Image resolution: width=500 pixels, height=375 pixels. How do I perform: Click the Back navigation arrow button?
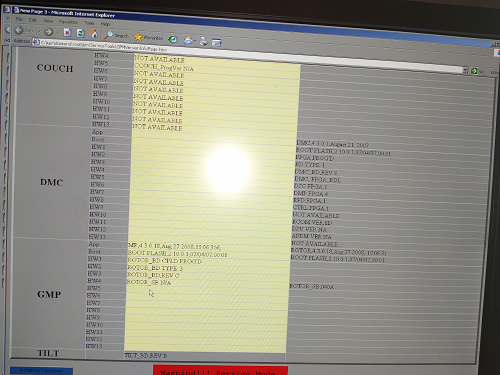(19, 30)
